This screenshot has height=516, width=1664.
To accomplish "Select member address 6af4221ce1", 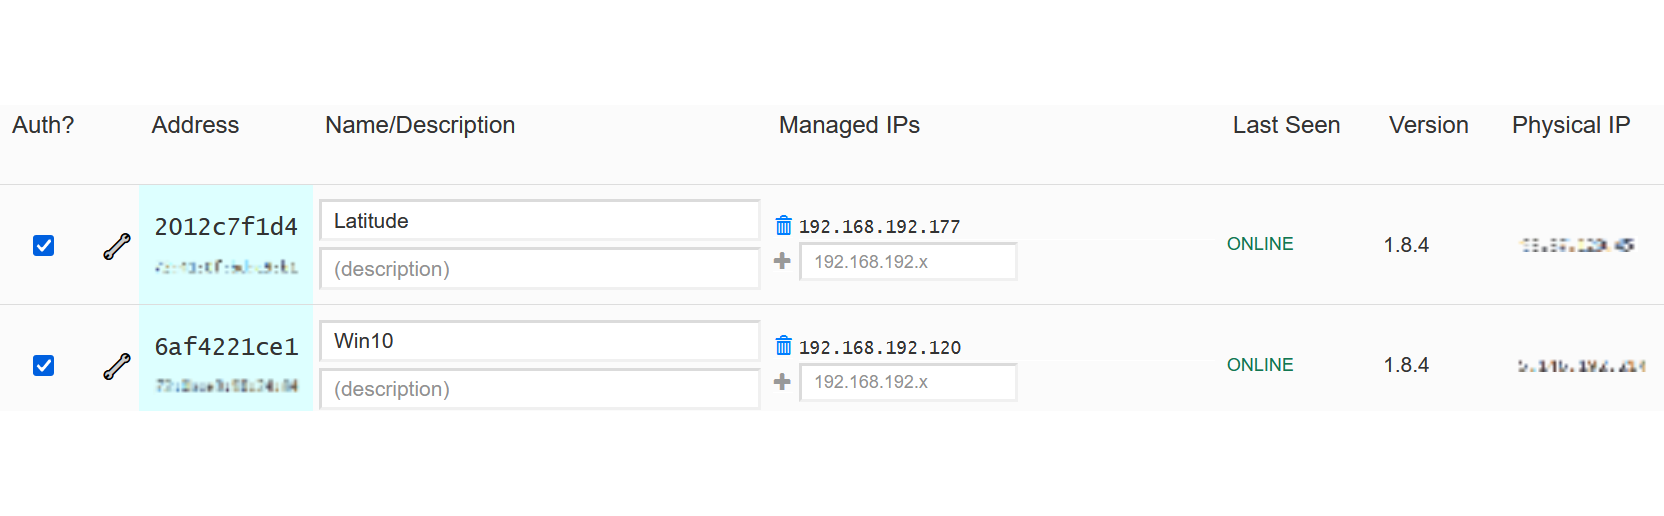I will [x=226, y=347].
